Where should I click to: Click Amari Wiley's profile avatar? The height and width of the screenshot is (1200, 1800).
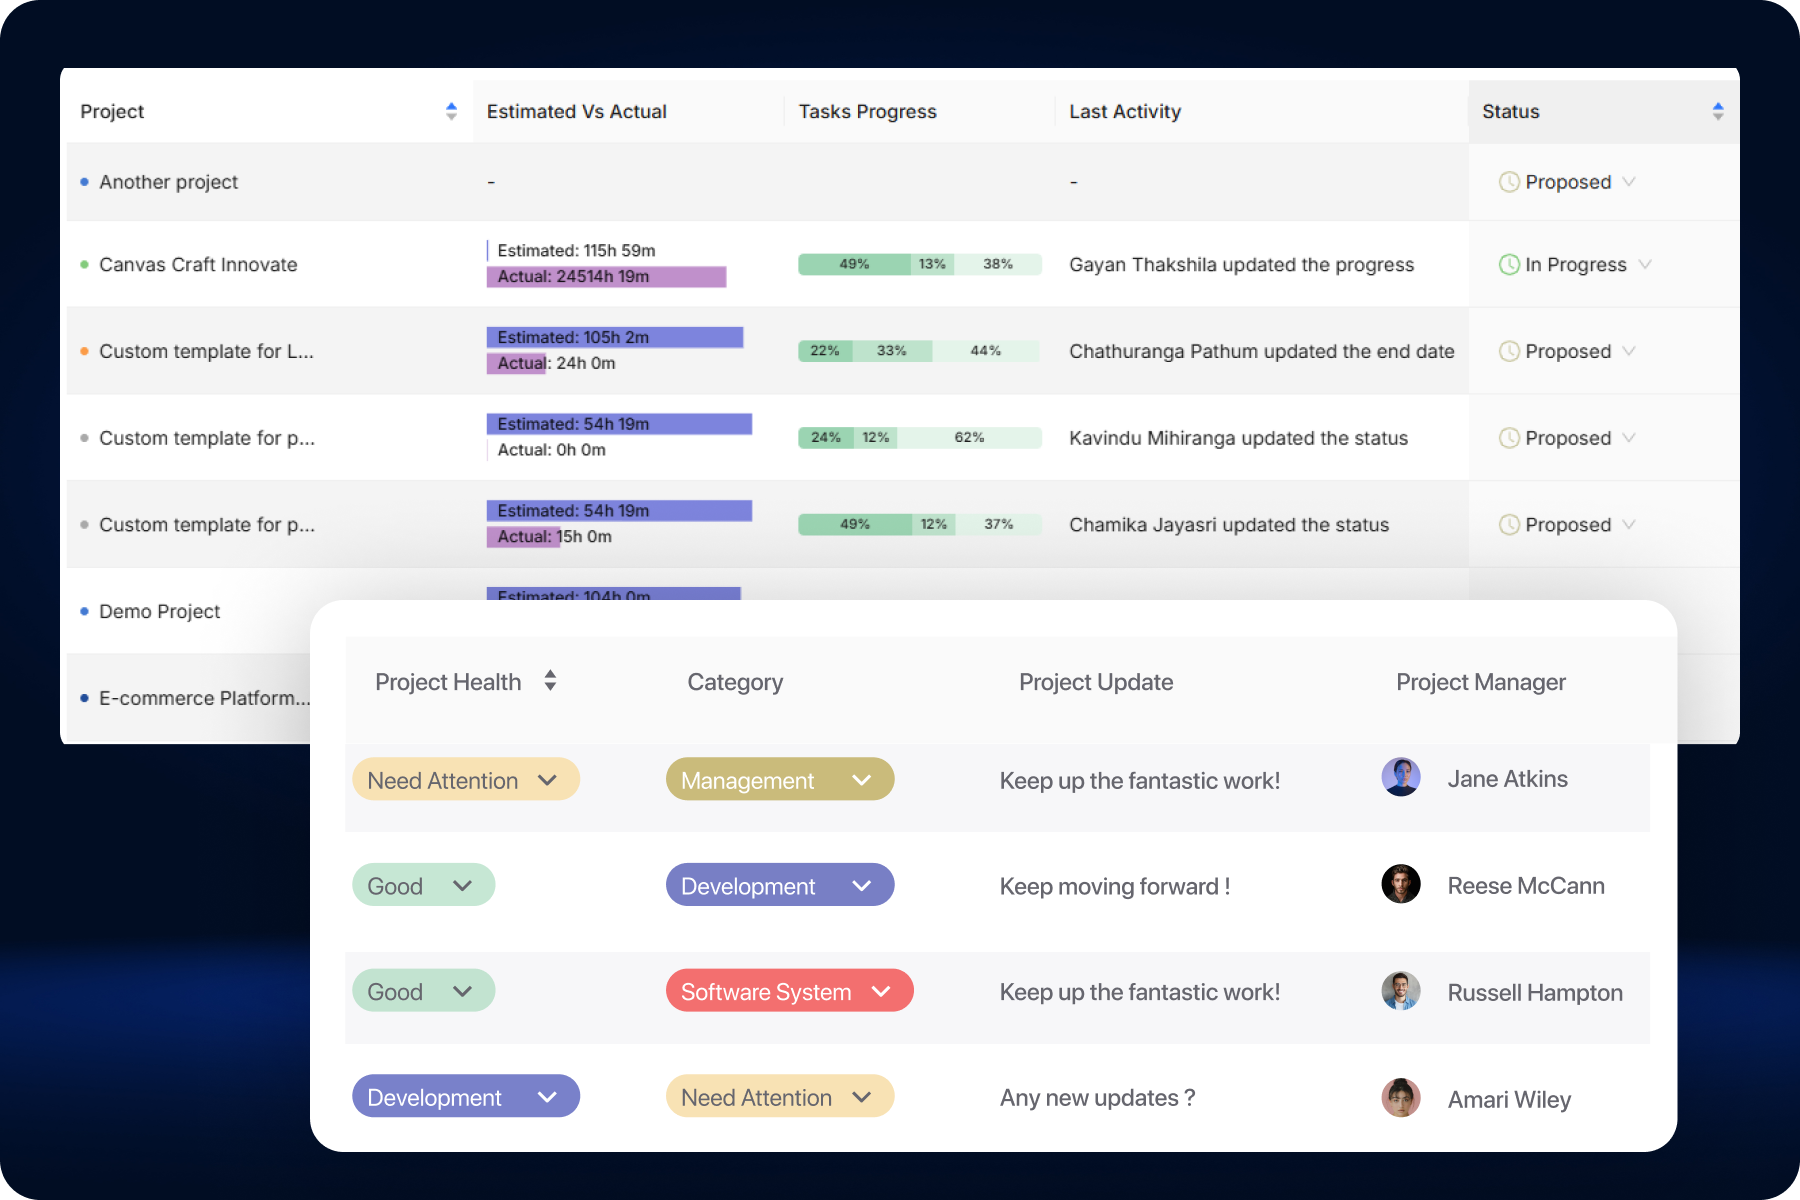coord(1401,1097)
